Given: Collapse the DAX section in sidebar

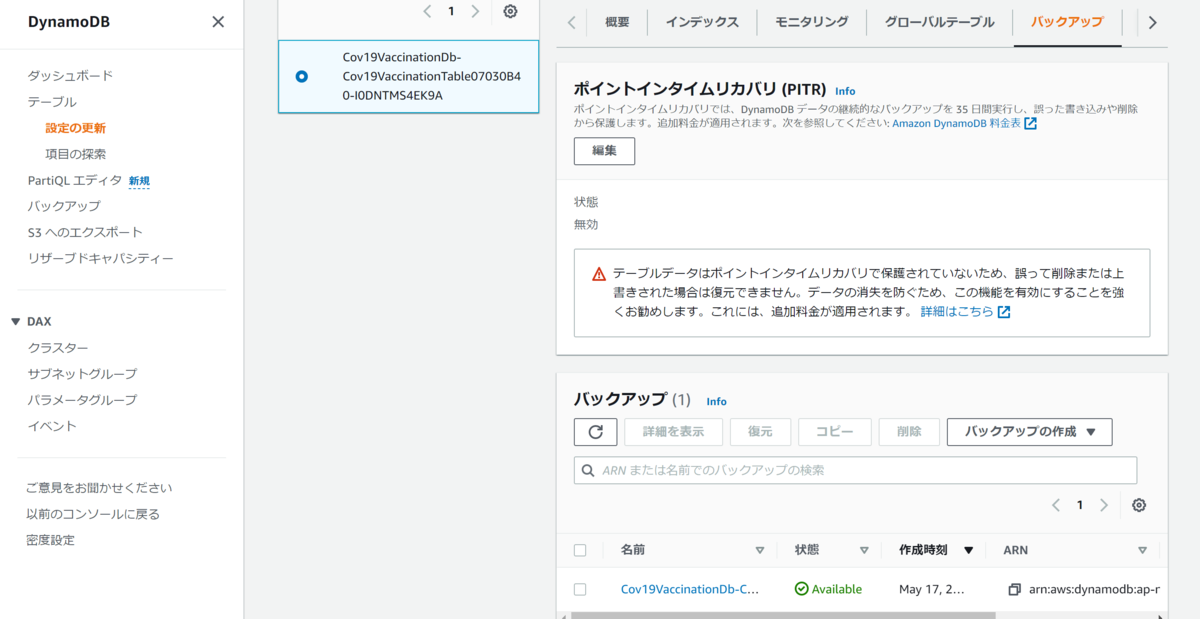Looking at the screenshot, I should 15,322.
